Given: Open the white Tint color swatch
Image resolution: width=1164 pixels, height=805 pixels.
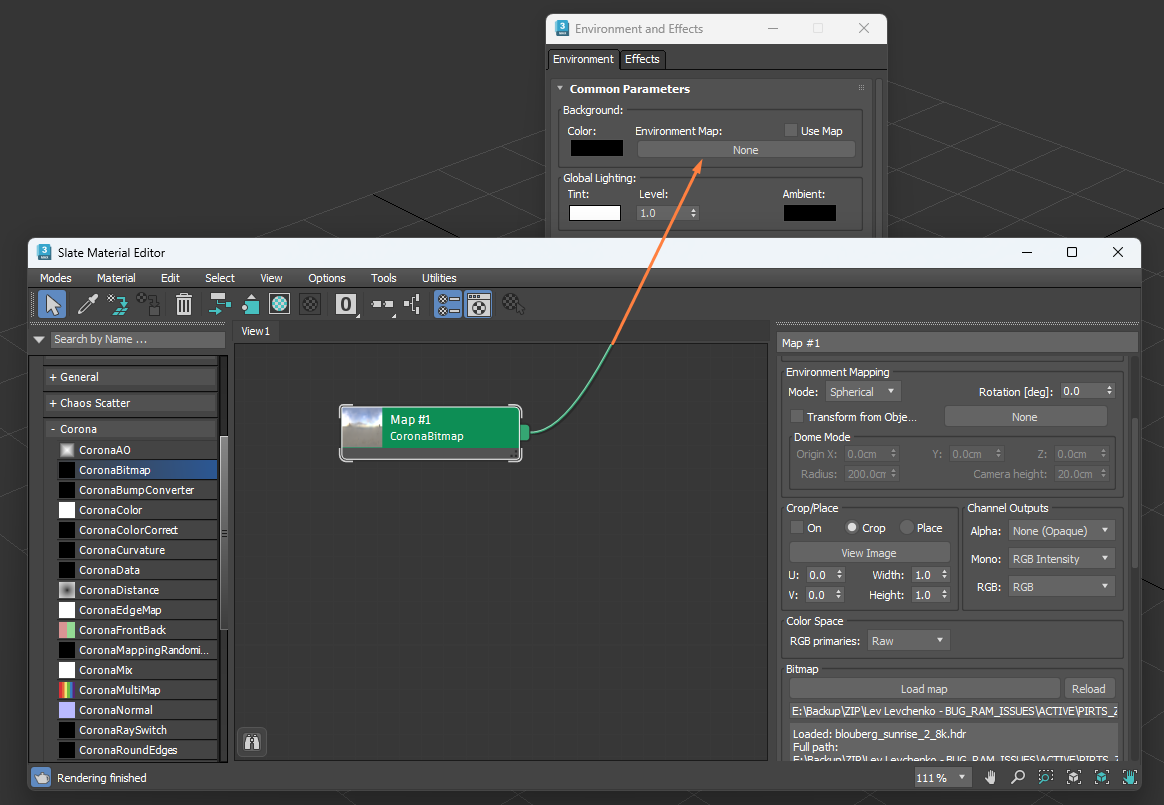Looking at the screenshot, I should (595, 213).
